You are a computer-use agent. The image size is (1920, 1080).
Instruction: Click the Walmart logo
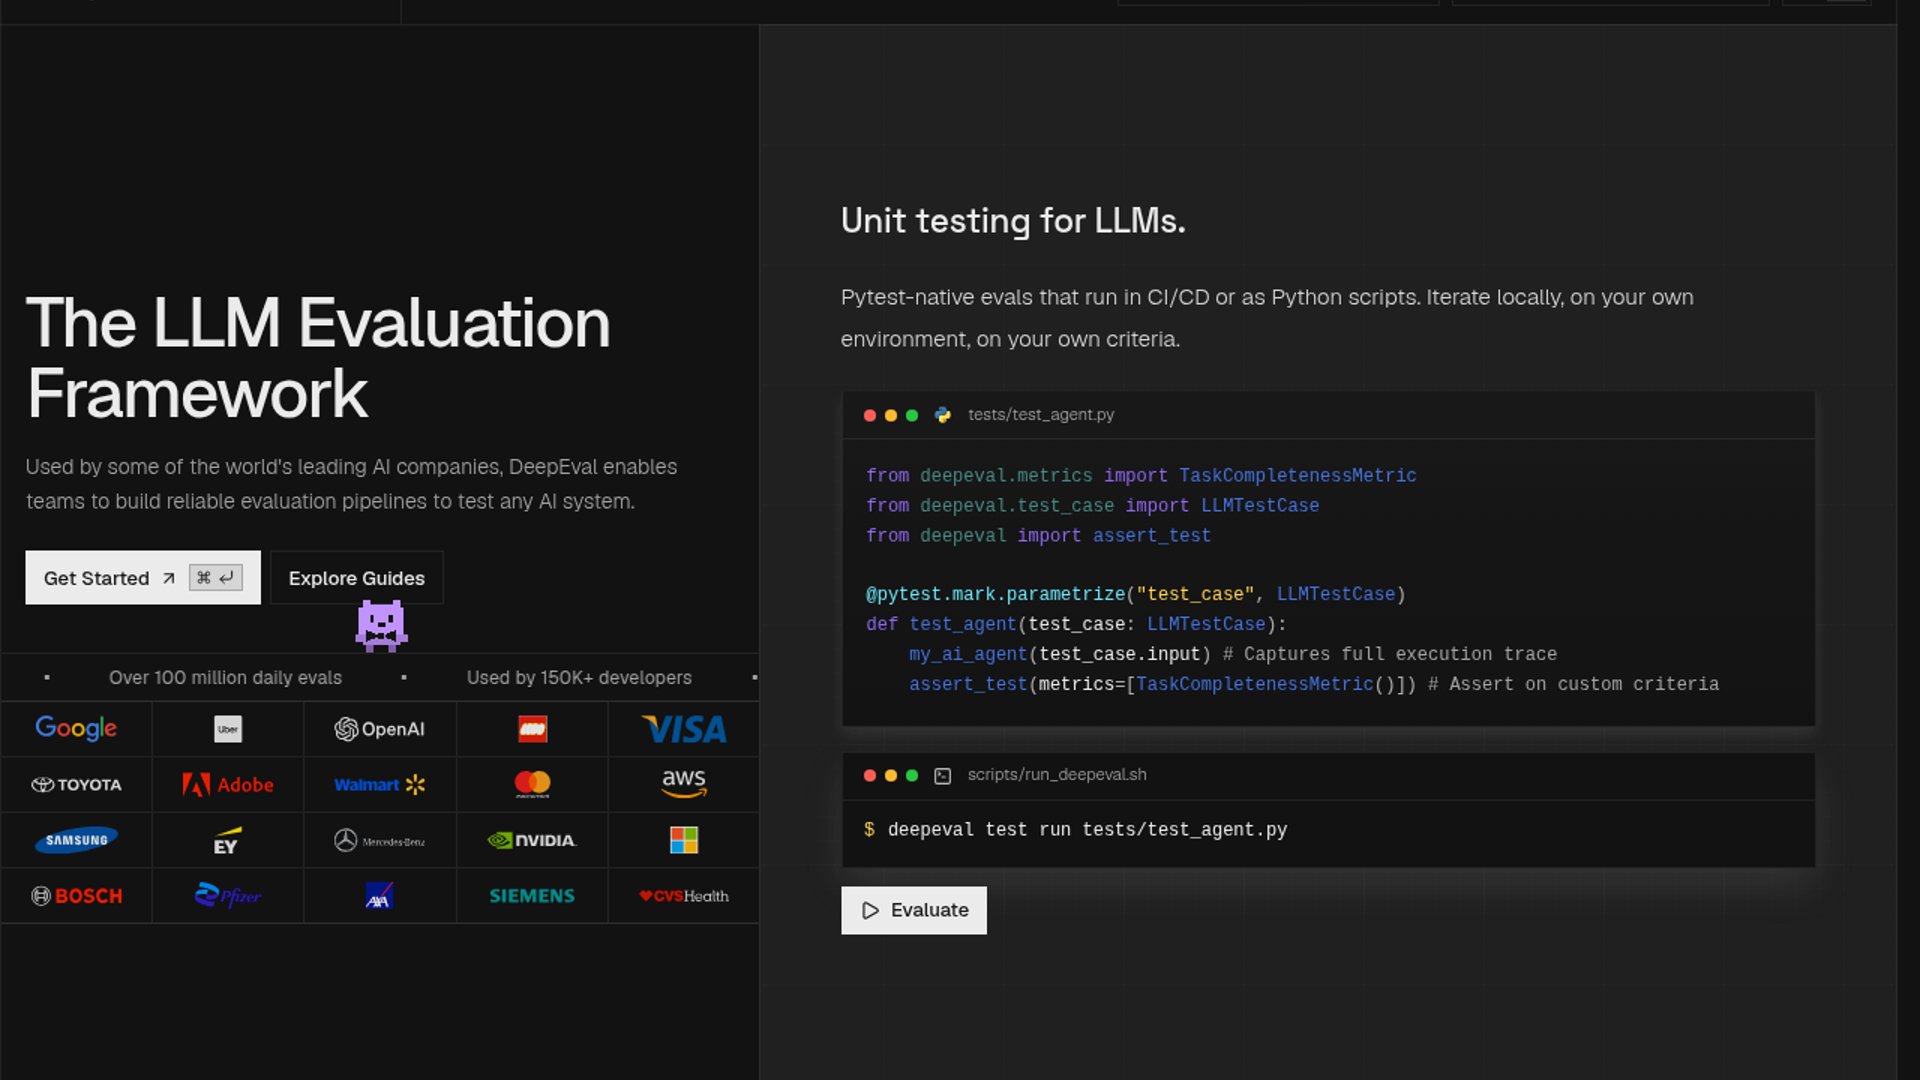pos(380,785)
